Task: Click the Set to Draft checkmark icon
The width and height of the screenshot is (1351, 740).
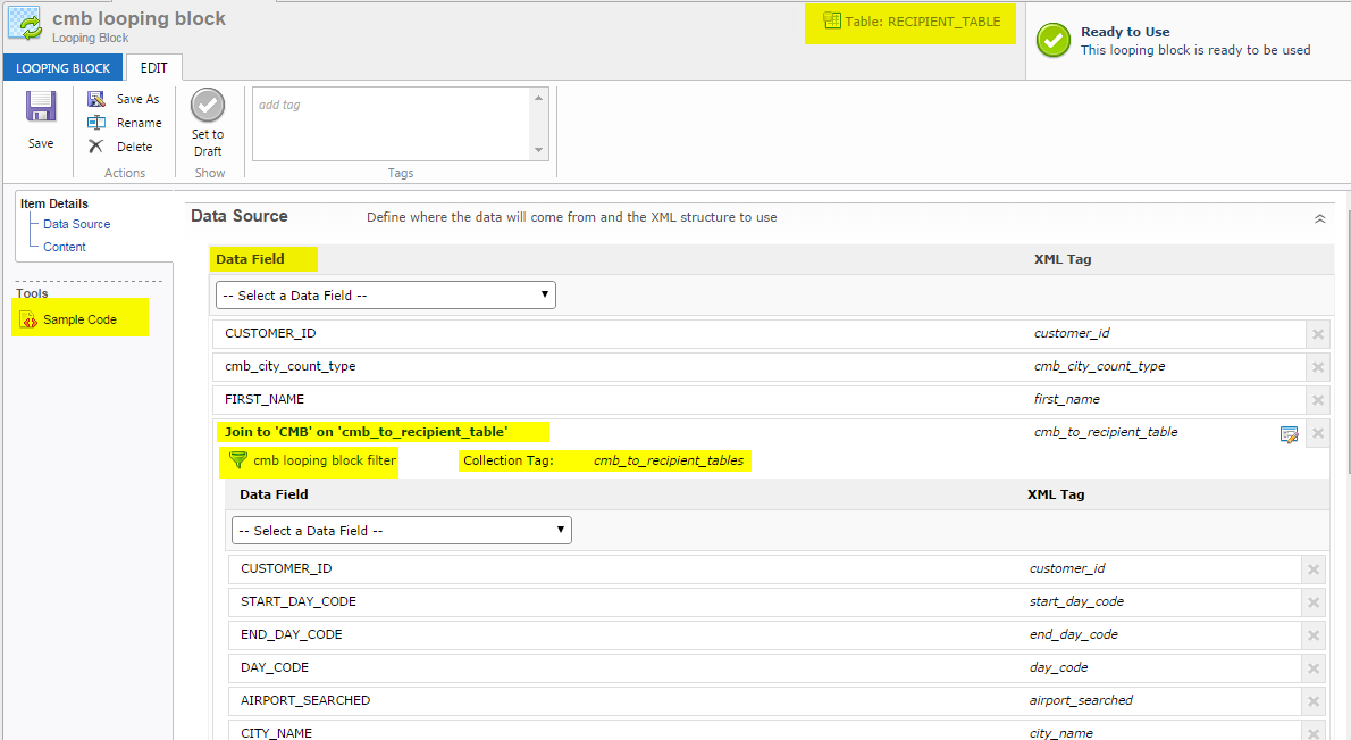Action: [208, 106]
